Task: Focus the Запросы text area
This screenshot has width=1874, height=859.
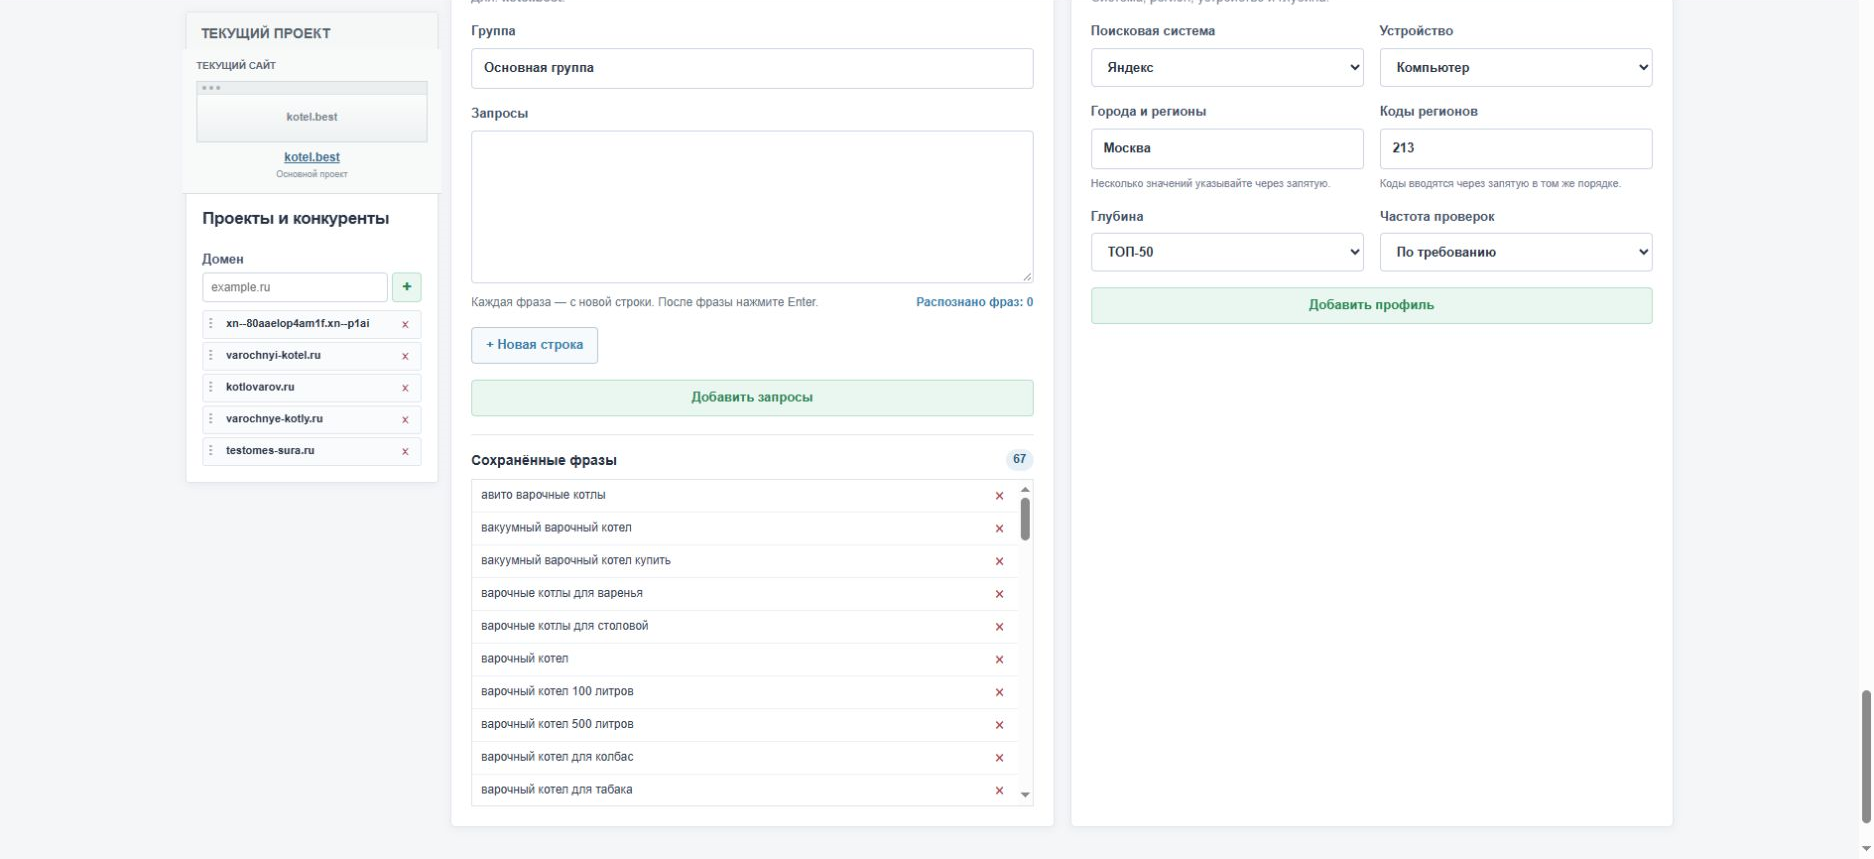Action: [752, 207]
